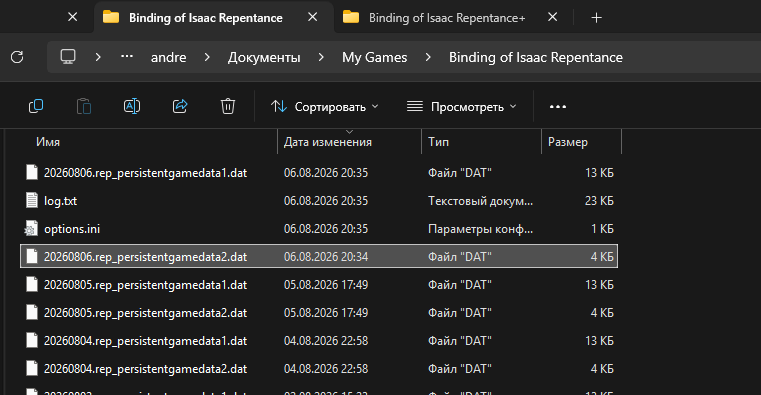Close the leftmost partially hidden tab
Viewport: 761px width, 395px height.
point(72,17)
